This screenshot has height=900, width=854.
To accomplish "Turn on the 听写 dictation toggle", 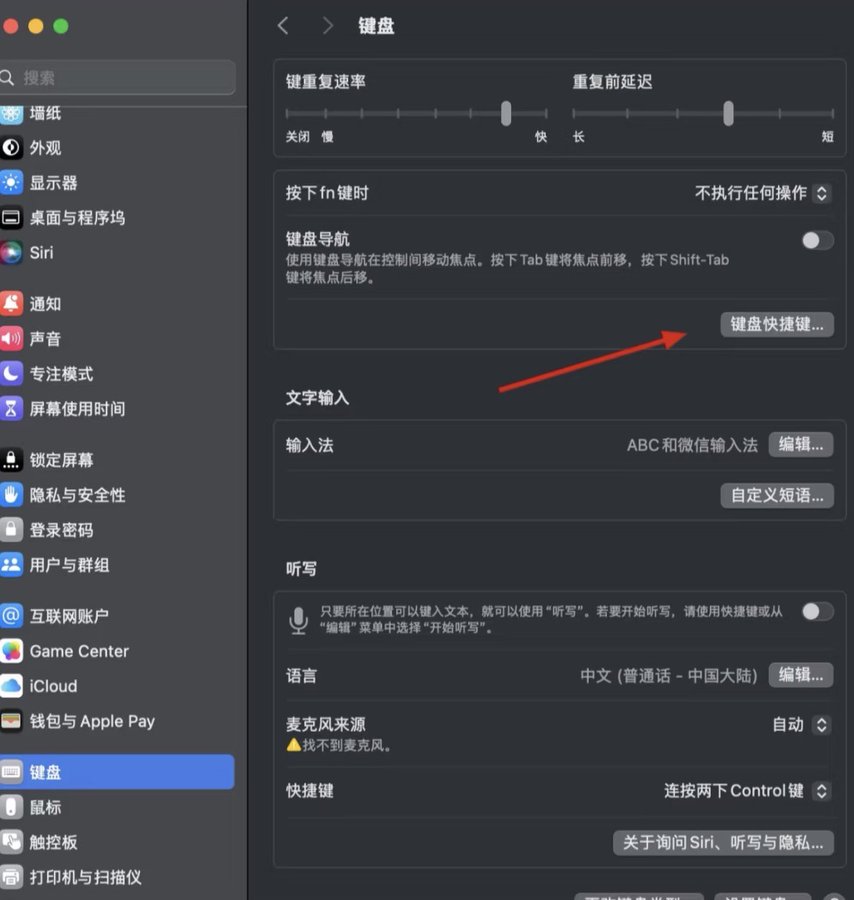I will (x=817, y=611).
